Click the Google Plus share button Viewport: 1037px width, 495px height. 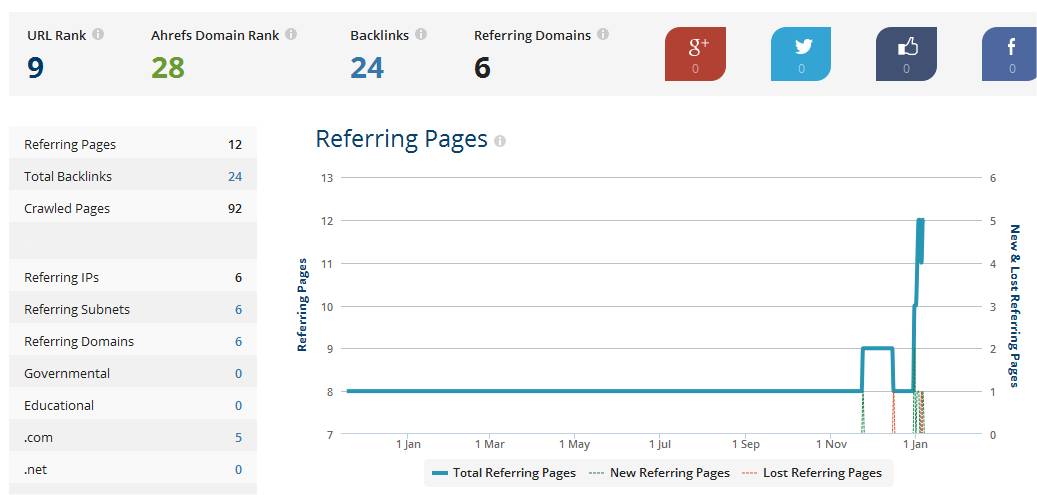(695, 54)
